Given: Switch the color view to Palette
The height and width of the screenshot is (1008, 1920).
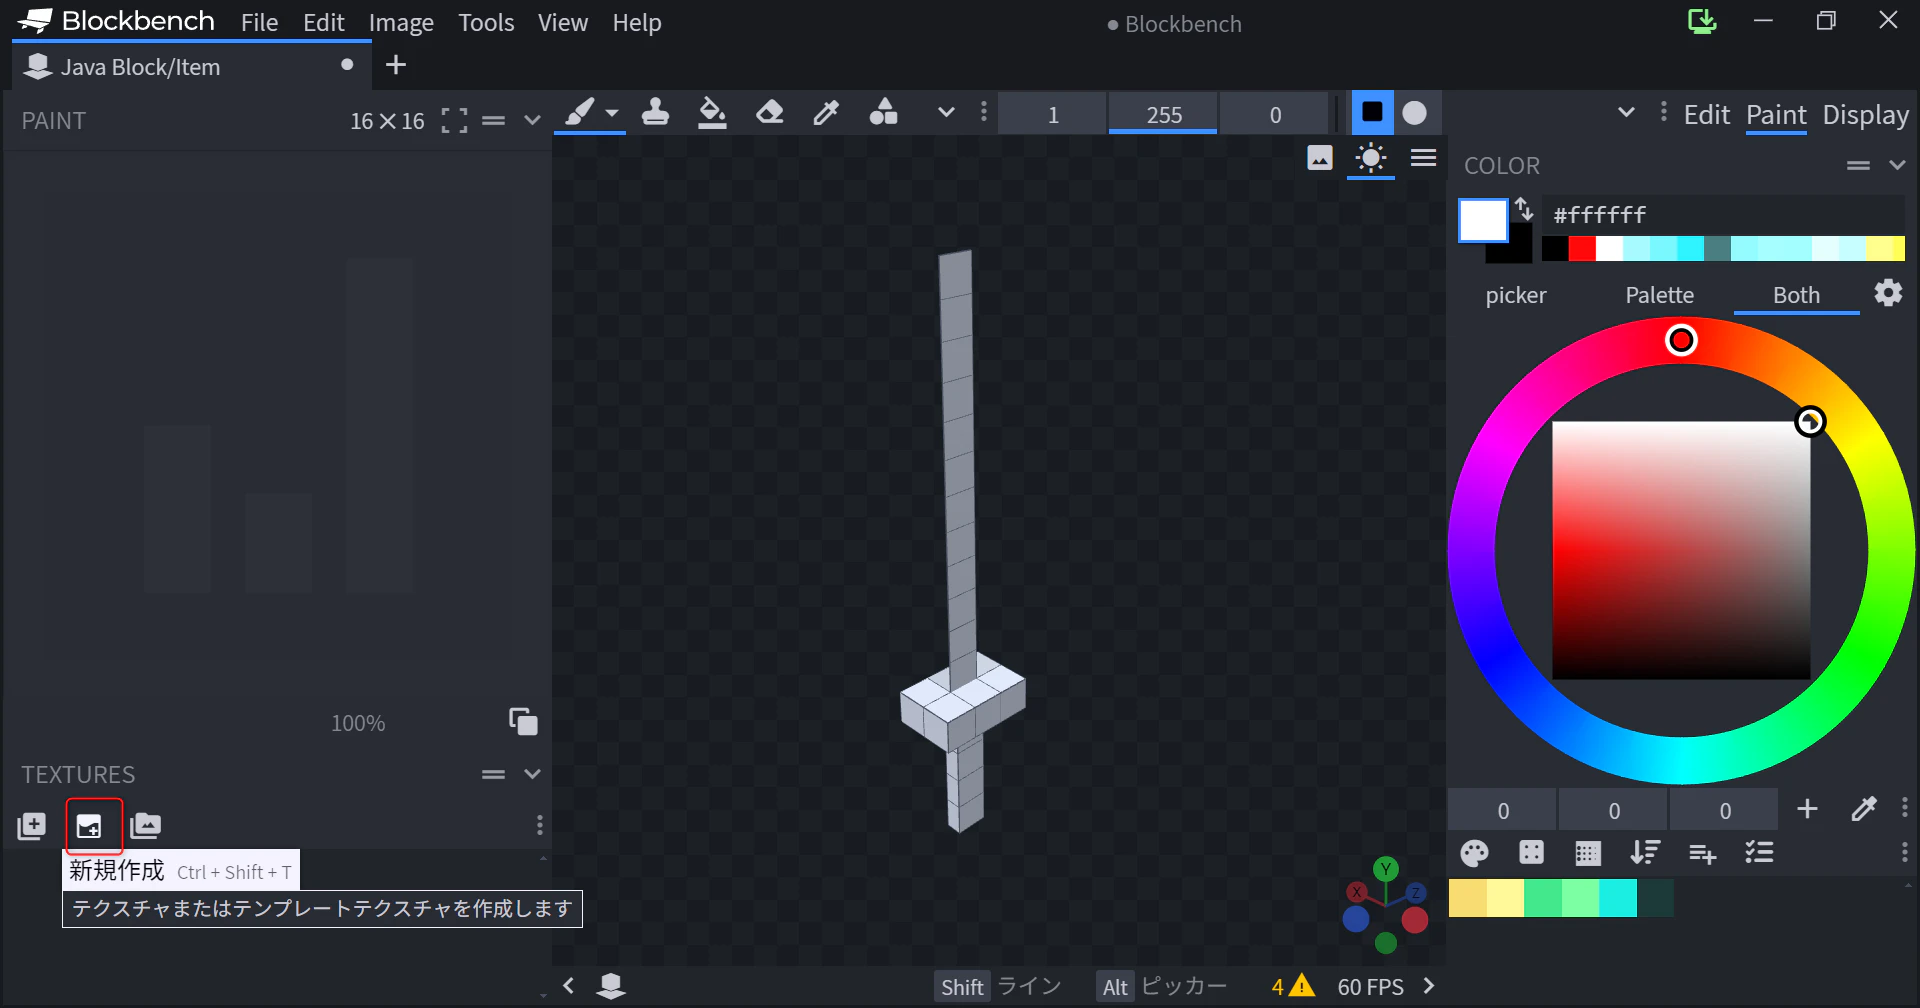Looking at the screenshot, I should 1660,295.
